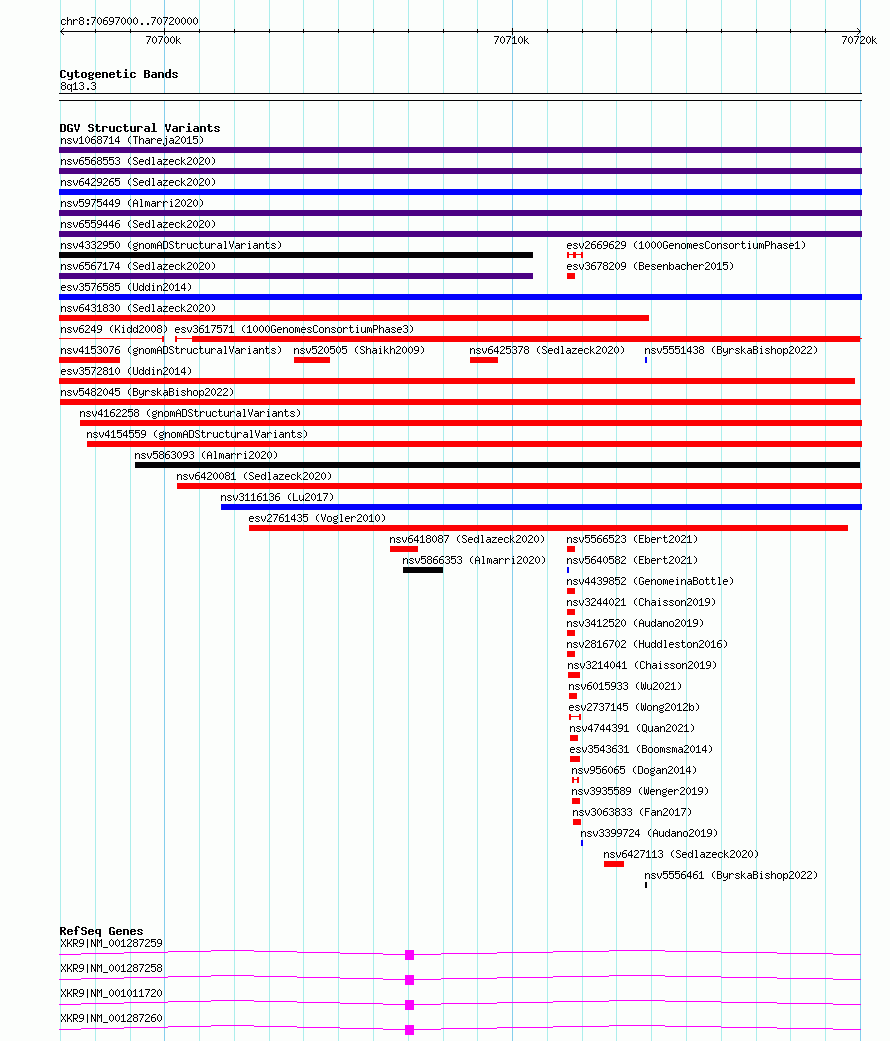Click nsv4153076 (gnomADStructuralVariants) label
Viewport: 890px width, 1041px height.
point(171,351)
